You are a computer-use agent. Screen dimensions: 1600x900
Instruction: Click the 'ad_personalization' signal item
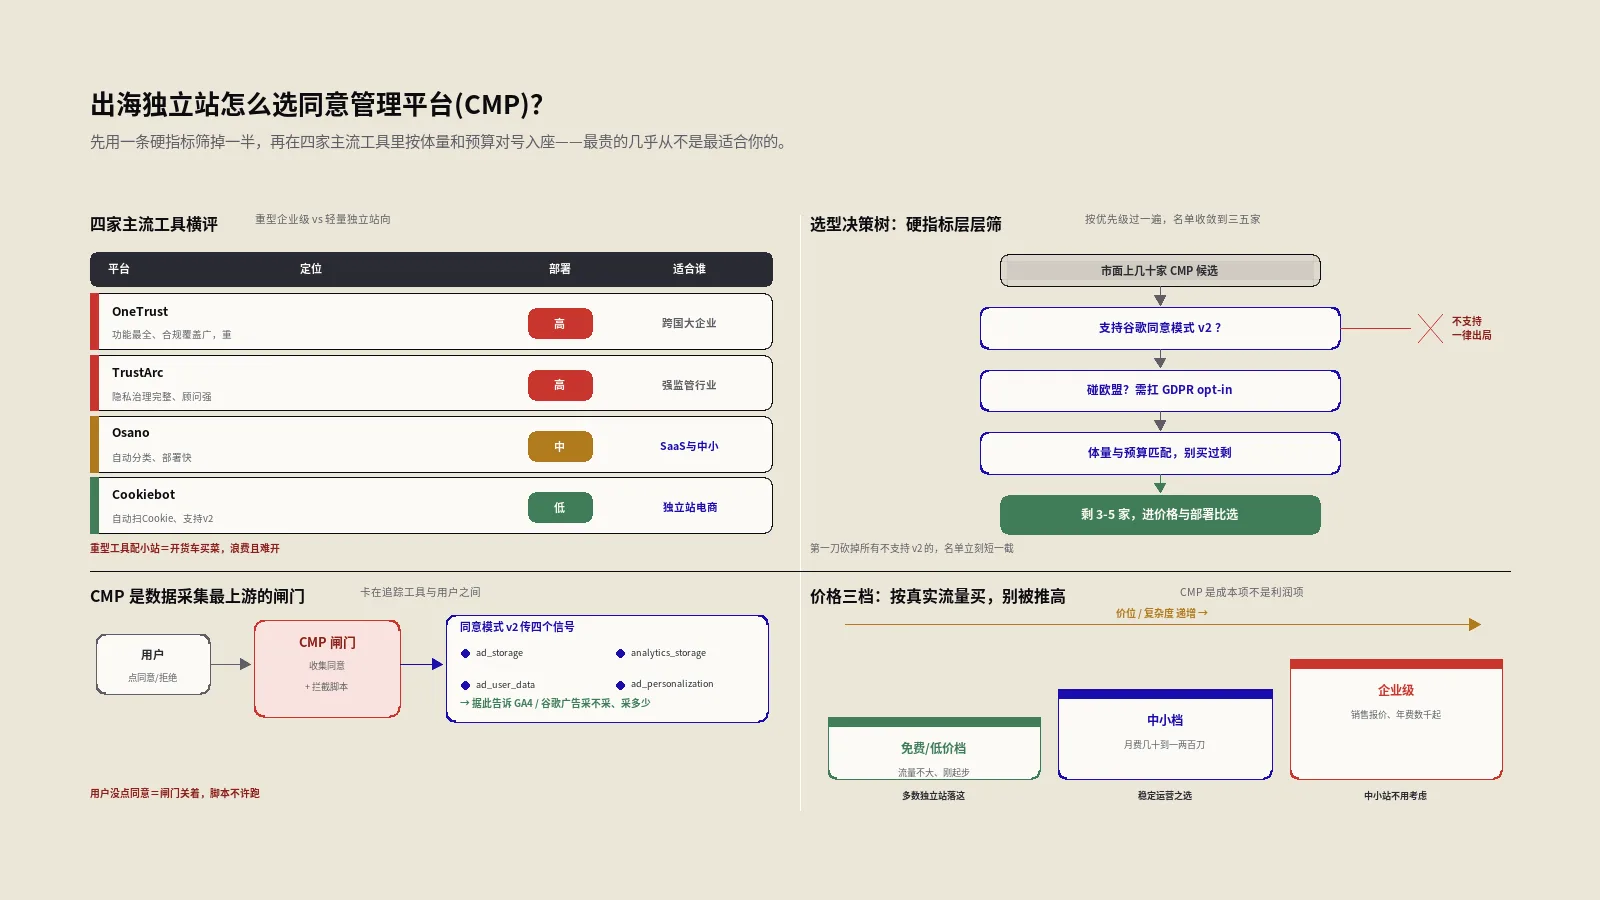tap(665, 684)
